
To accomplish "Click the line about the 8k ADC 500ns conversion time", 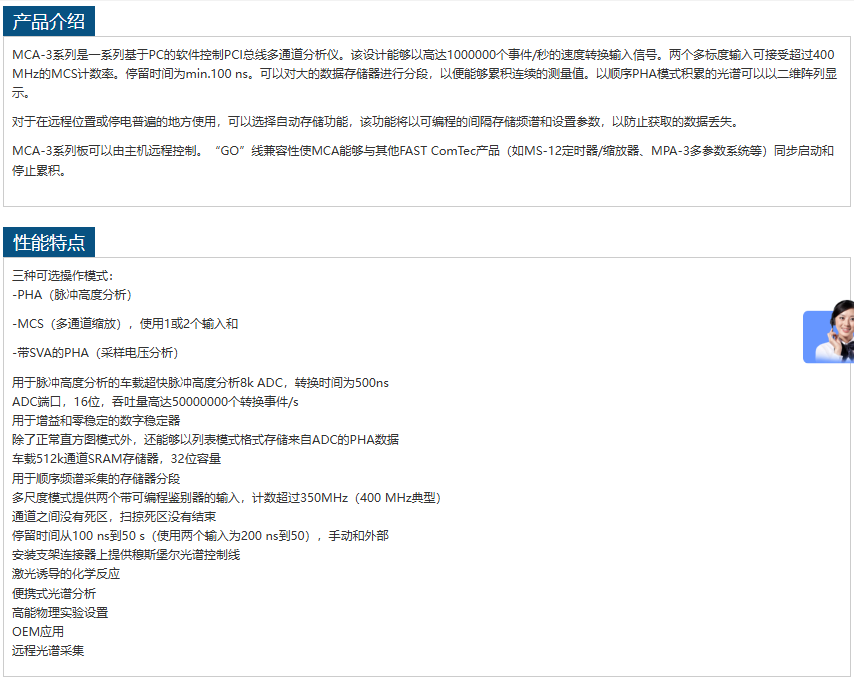I will tap(200, 382).
